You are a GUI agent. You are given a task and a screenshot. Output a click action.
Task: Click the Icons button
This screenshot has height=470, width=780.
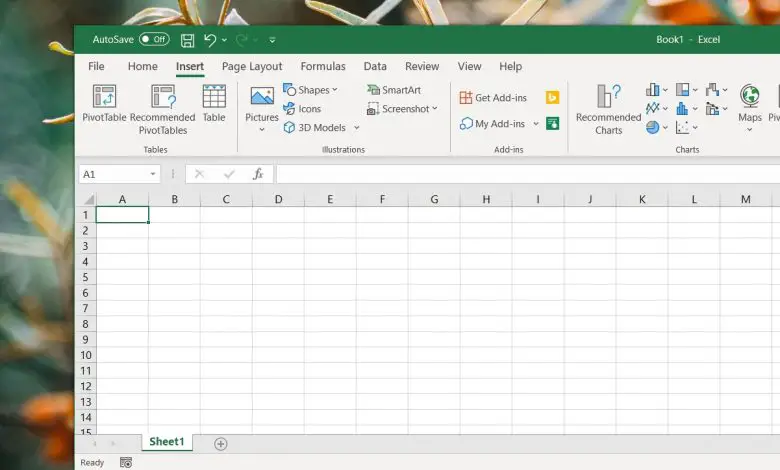(302, 108)
